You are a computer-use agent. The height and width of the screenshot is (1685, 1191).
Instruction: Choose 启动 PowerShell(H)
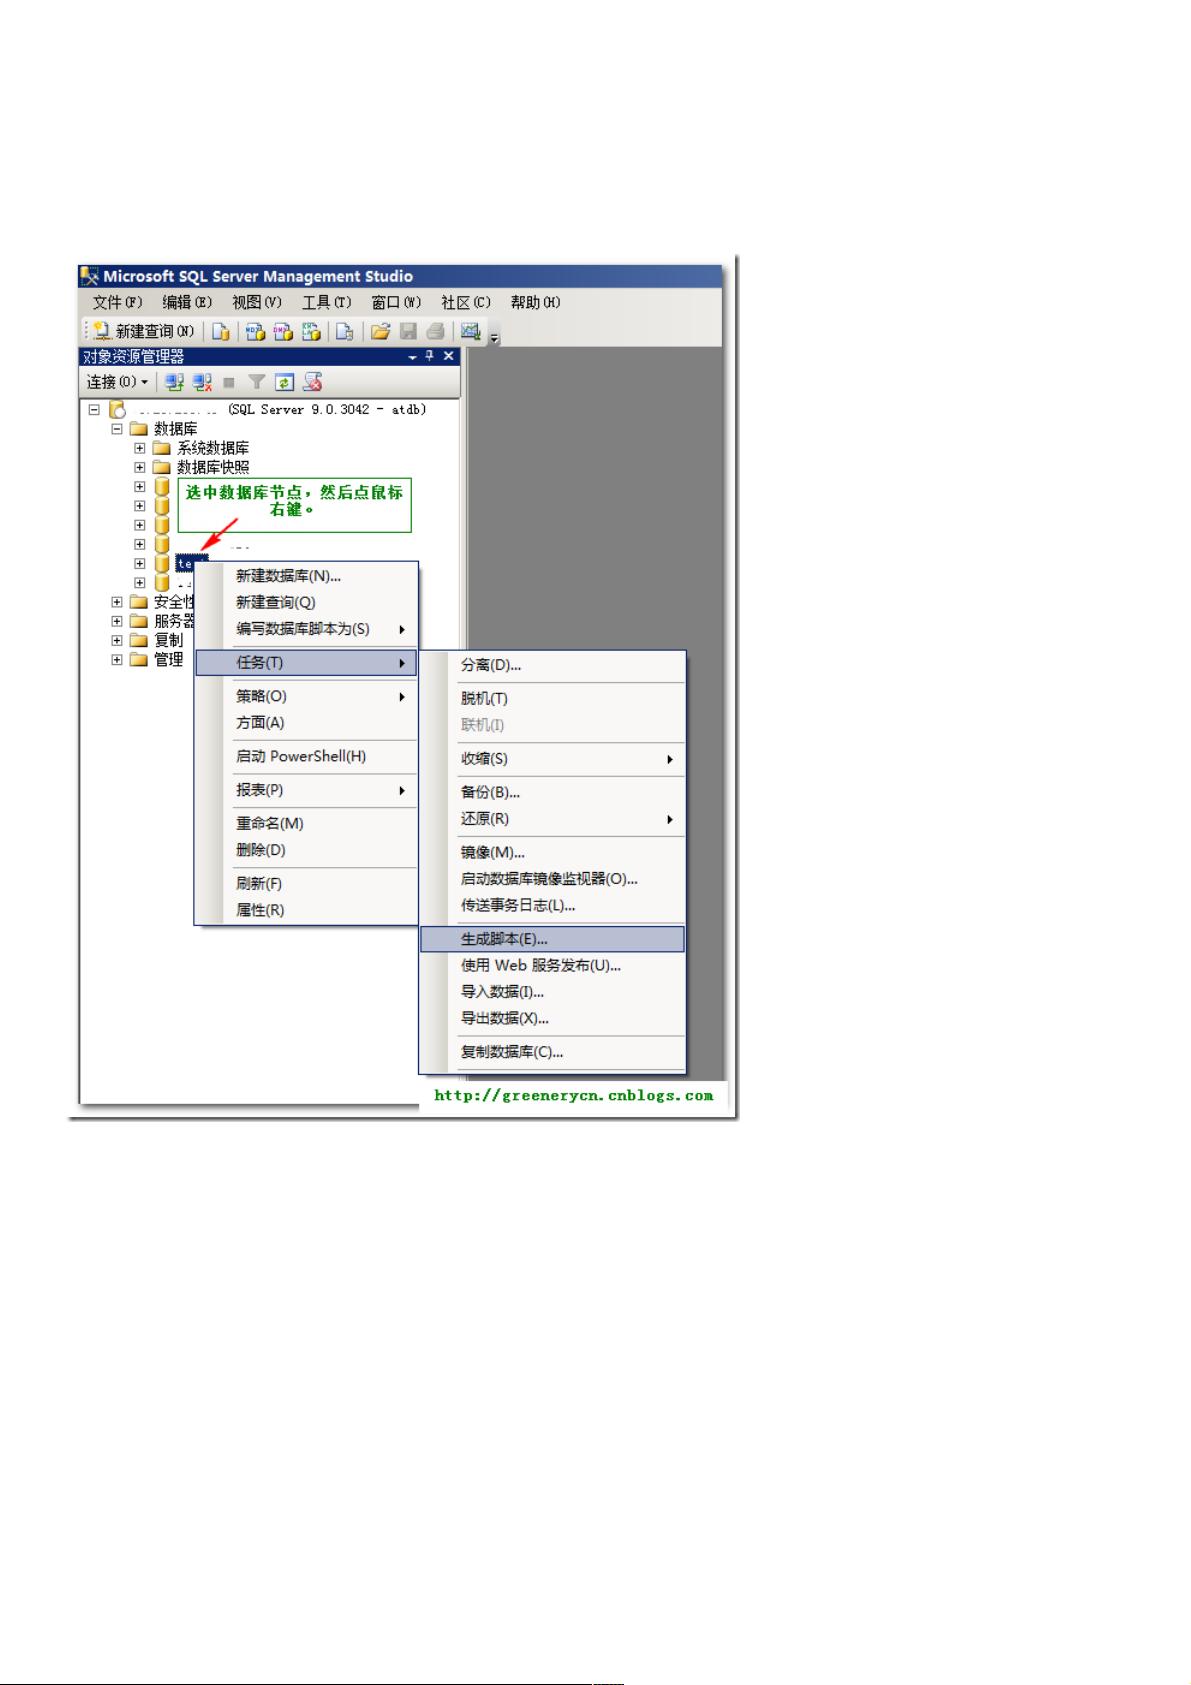(x=306, y=757)
